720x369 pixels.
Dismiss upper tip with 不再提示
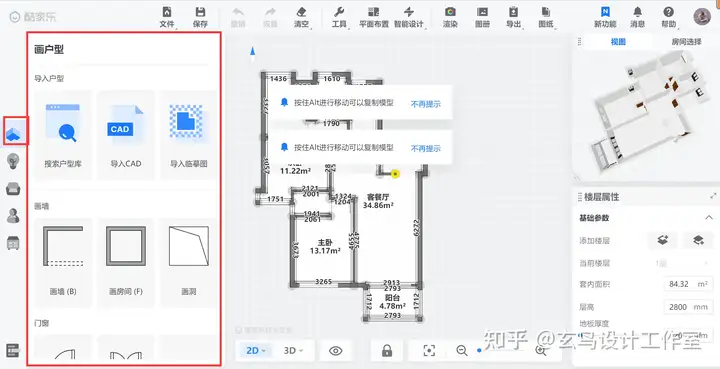point(426,104)
